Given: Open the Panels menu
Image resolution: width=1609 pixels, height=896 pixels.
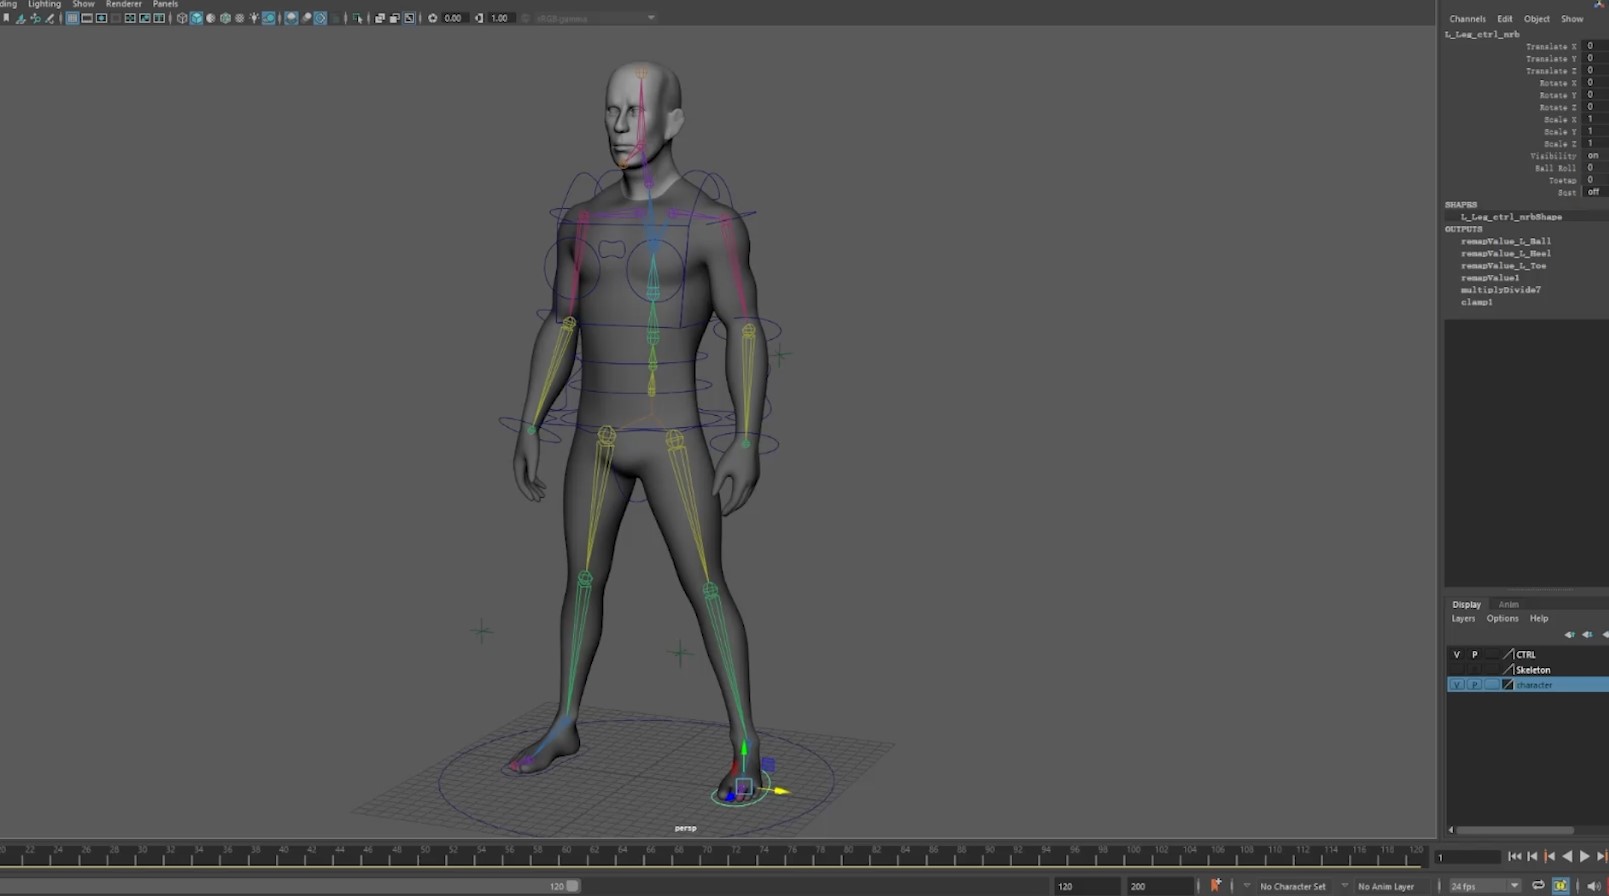Looking at the screenshot, I should 165,4.
